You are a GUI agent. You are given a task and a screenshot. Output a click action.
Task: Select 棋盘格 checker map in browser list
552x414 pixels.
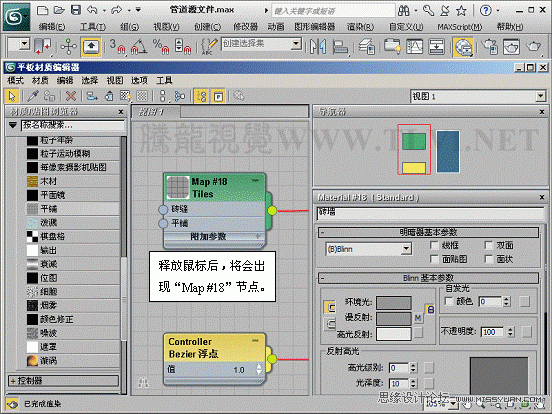(x=73, y=237)
